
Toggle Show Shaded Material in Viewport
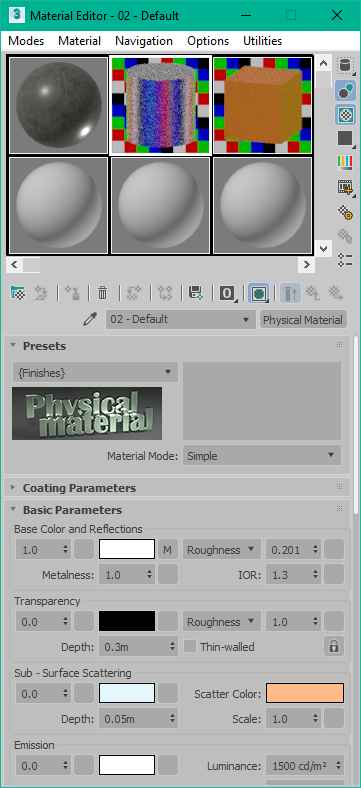258,292
